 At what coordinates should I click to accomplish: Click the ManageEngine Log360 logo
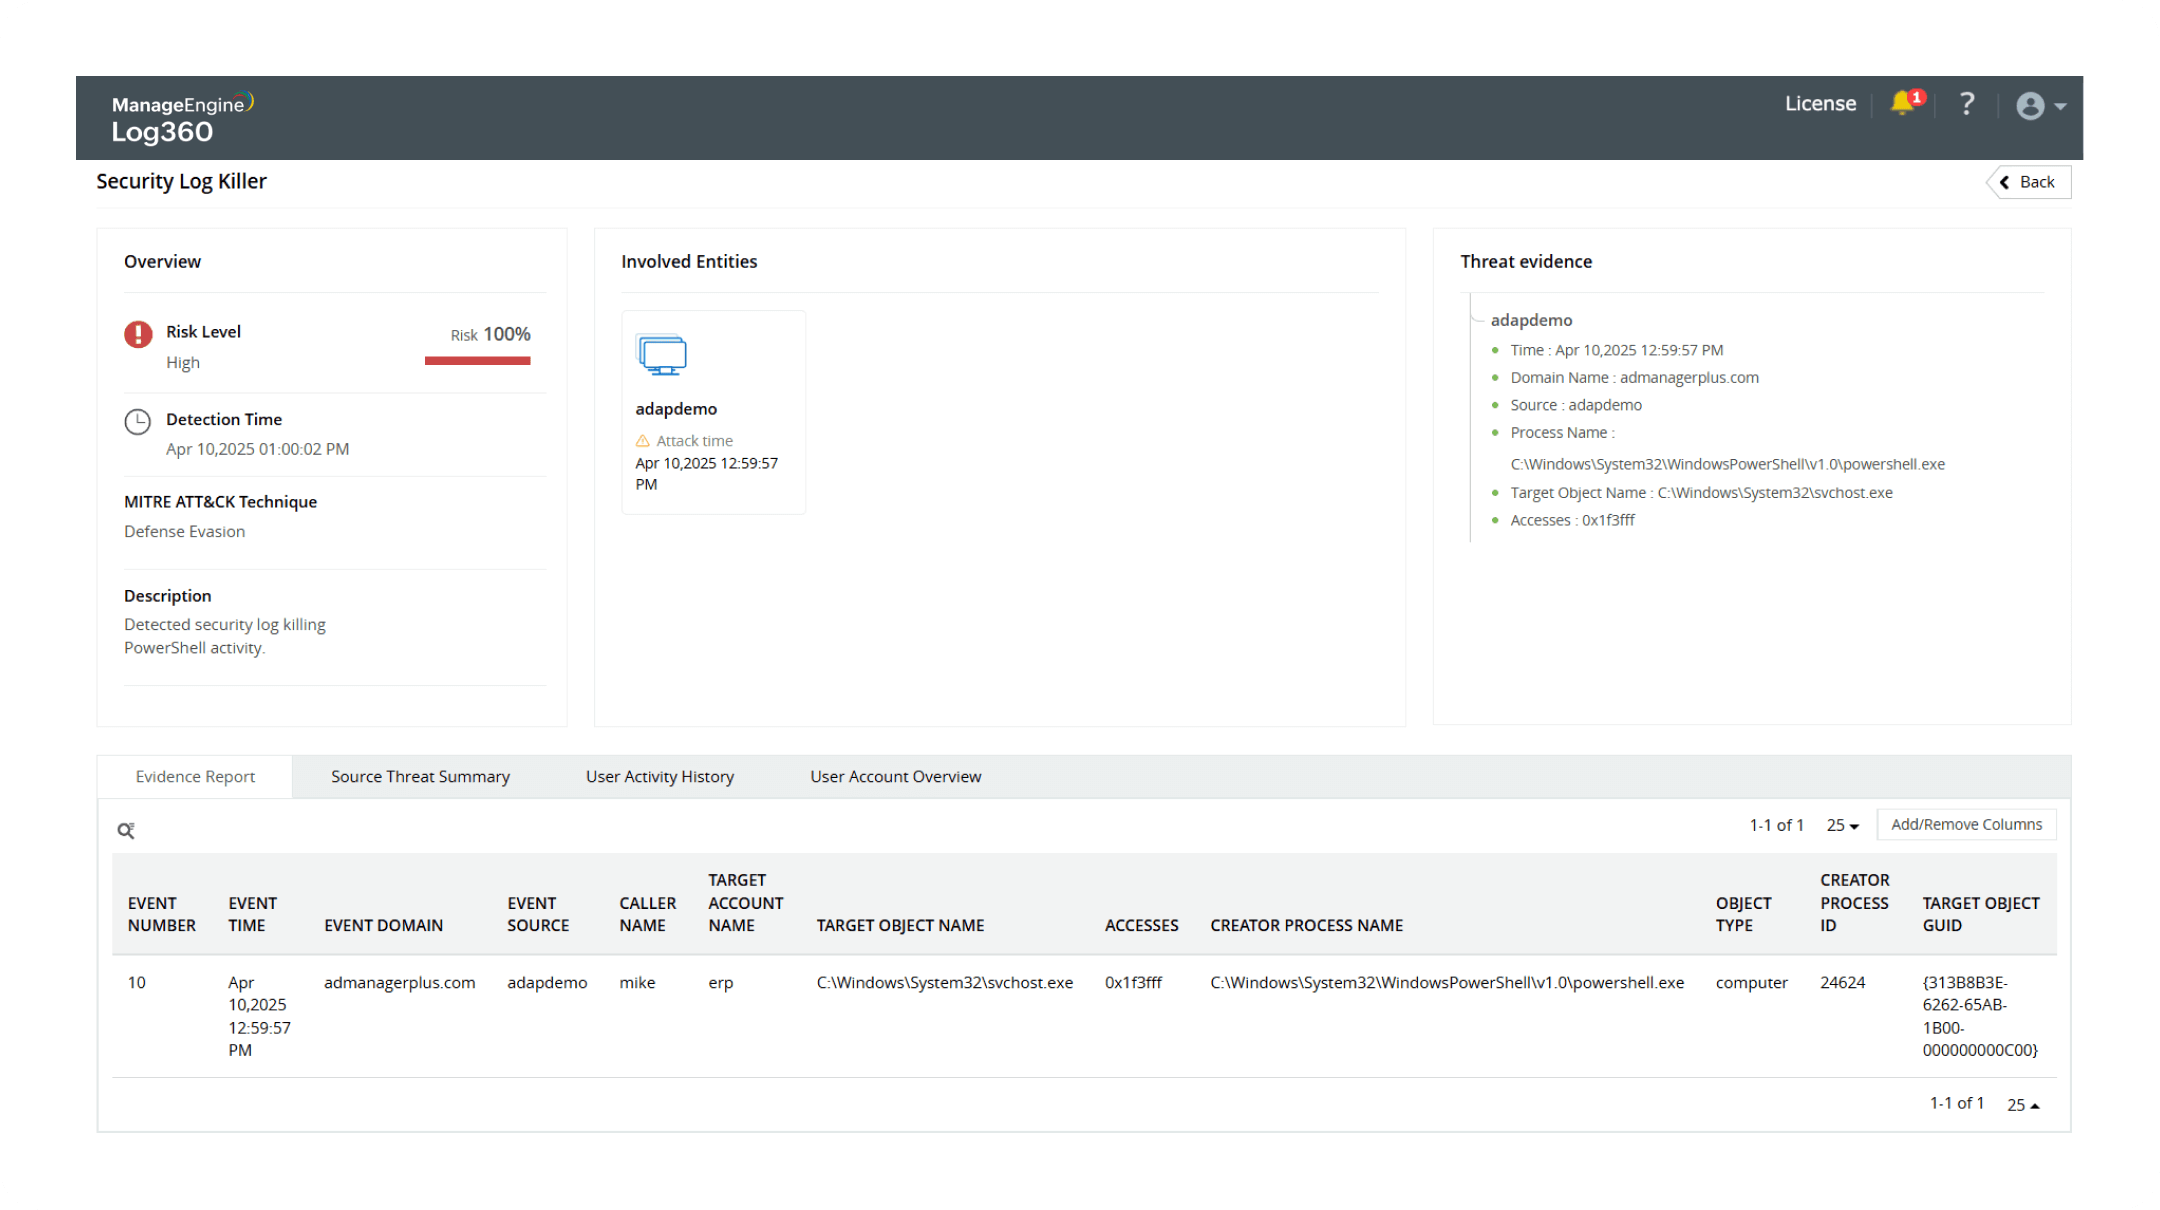coord(182,118)
